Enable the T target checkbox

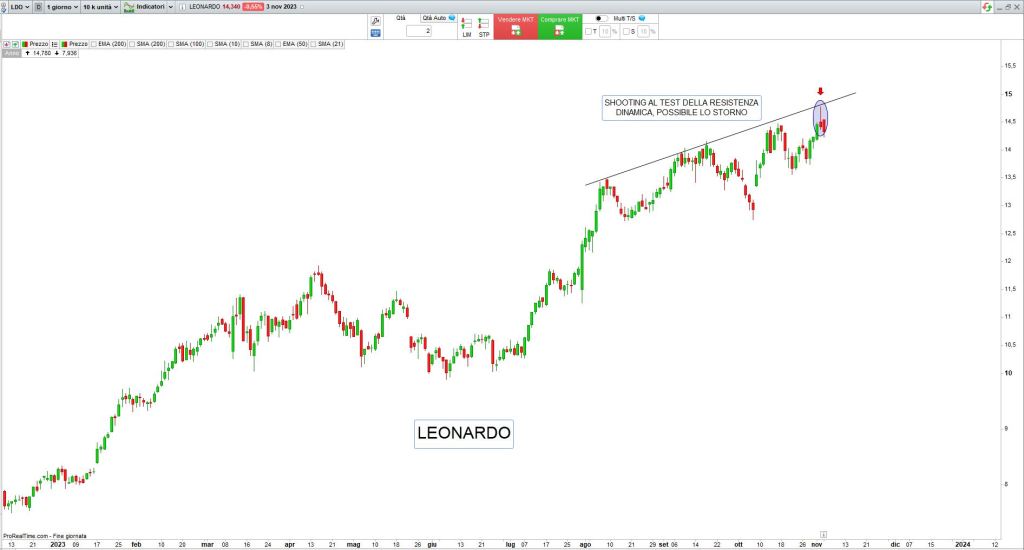588,31
